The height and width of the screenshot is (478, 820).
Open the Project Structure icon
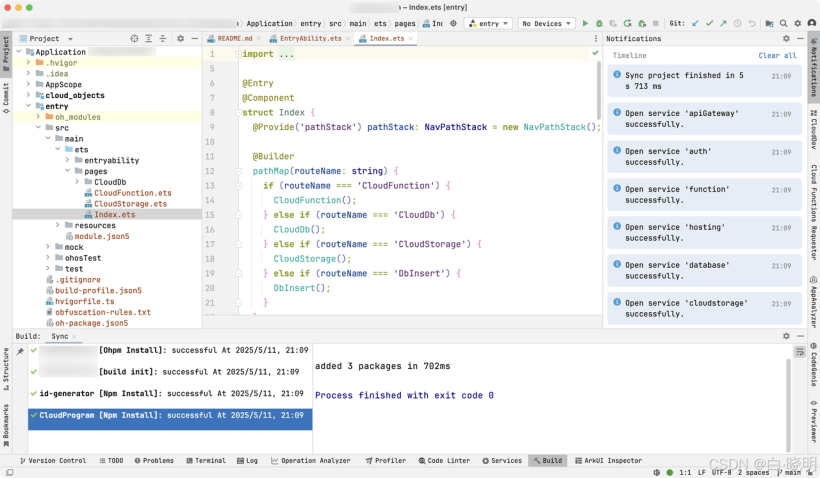(x=769, y=24)
